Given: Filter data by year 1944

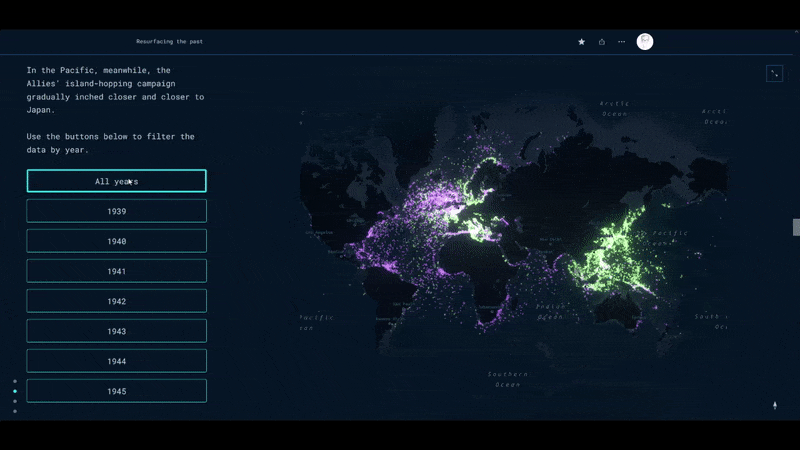Looking at the screenshot, I should (x=117, y=361).
